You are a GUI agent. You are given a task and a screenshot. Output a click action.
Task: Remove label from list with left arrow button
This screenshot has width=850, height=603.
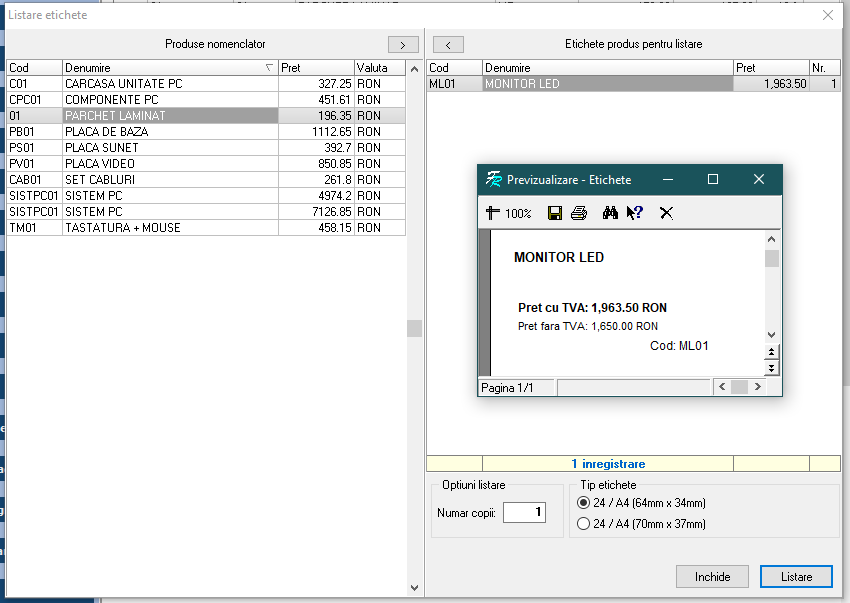448,45
